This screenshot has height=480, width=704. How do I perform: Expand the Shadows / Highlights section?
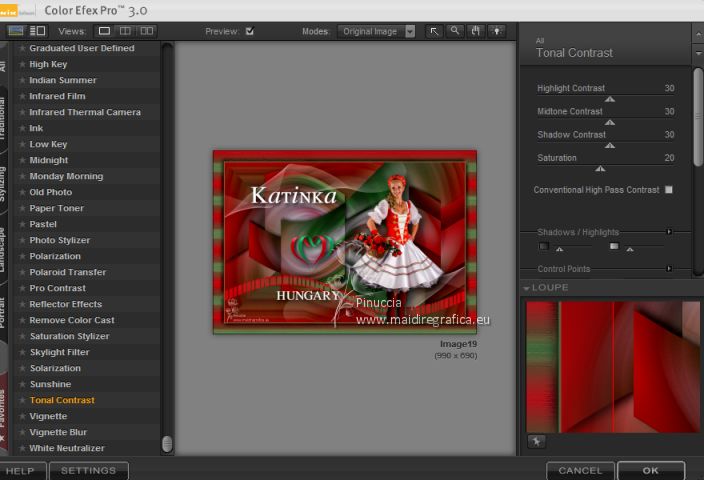click(669, 232)
